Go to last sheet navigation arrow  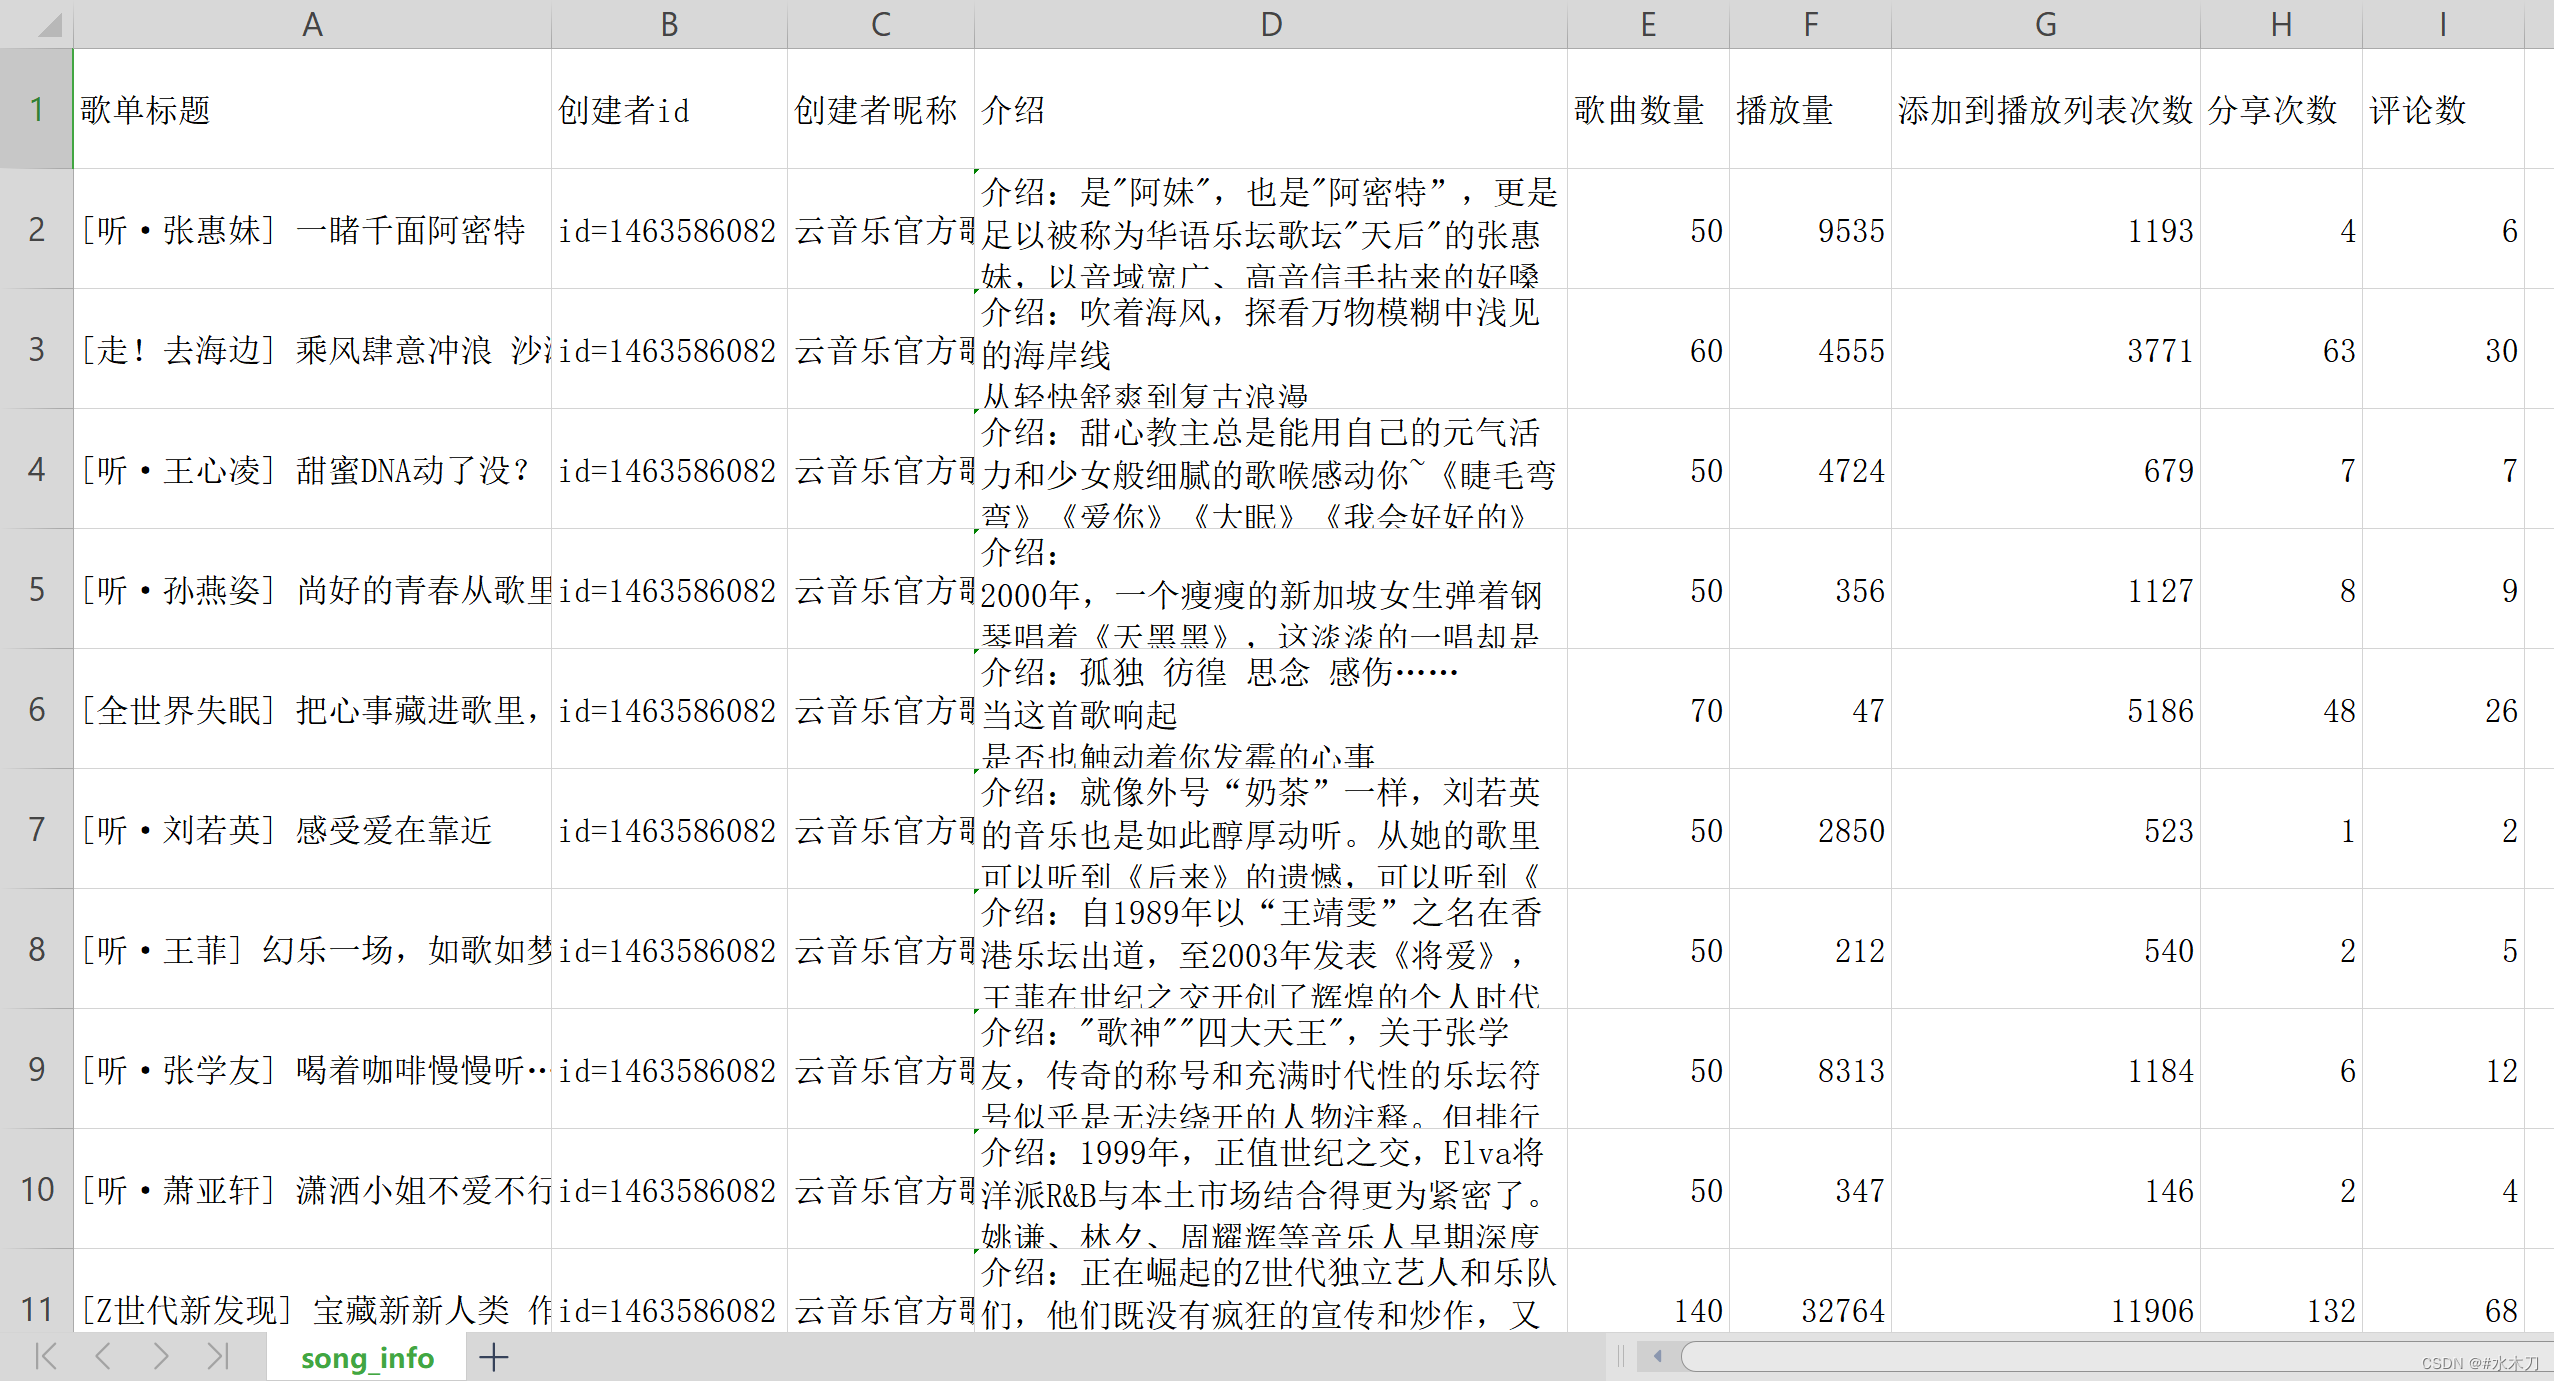pos(218,1357)
